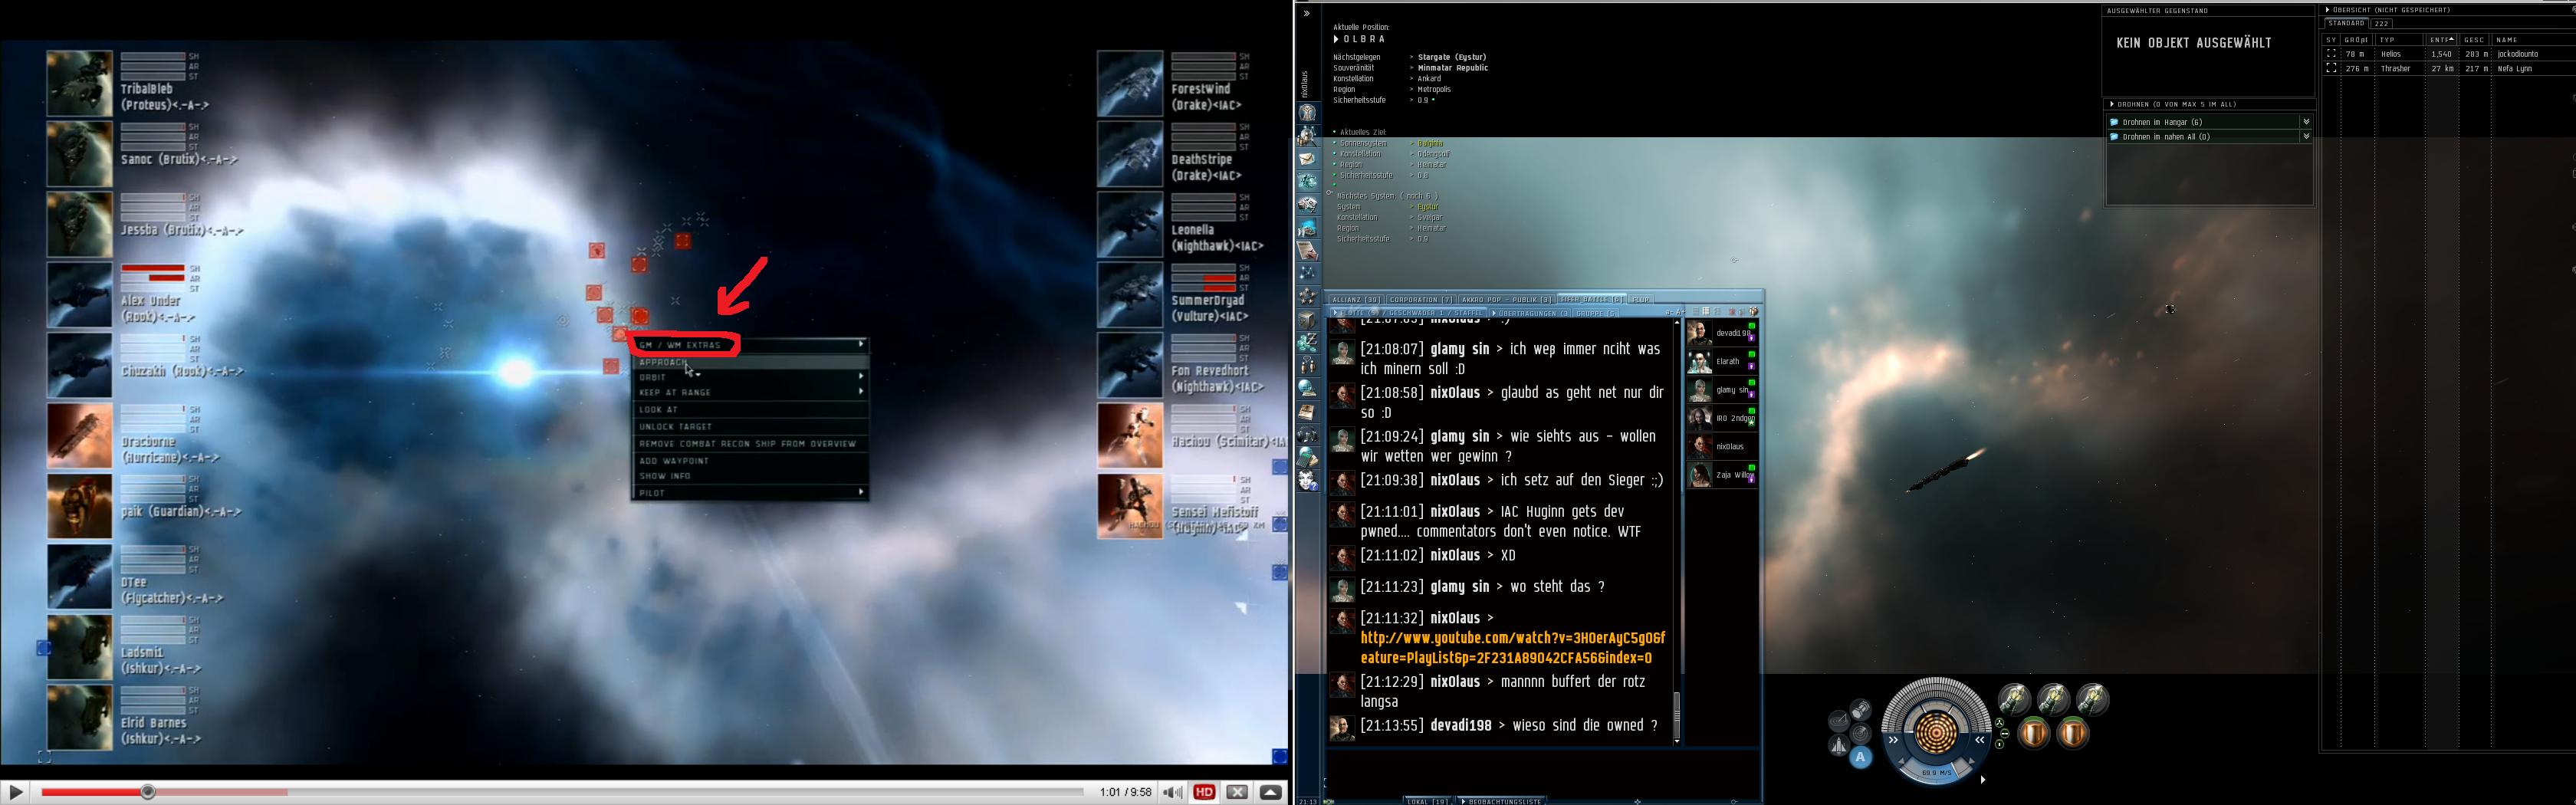Click TribalBleb's Proteus ship portrait
This screenshot has width=2576, height=805.
click(79, 83)
